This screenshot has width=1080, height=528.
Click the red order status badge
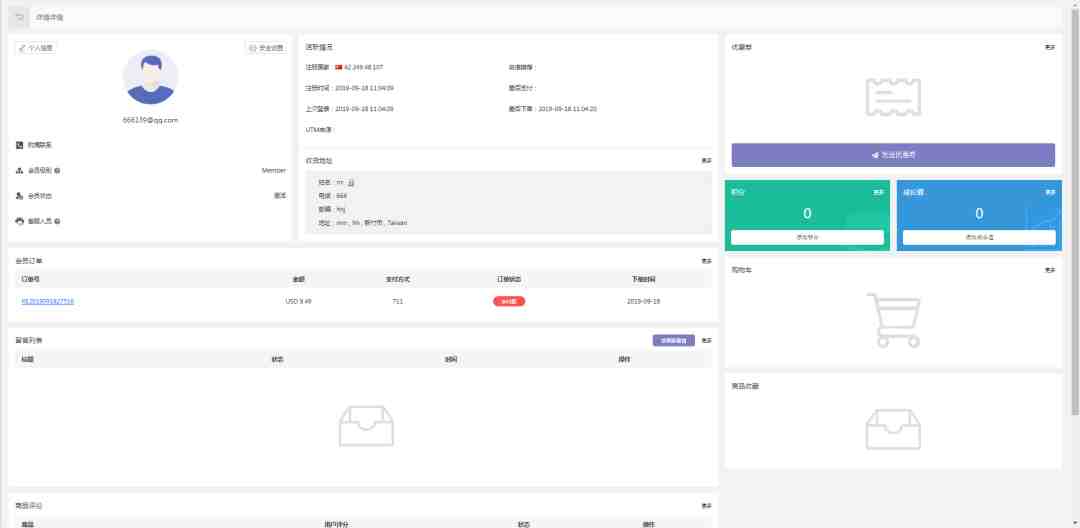pyautogui.click(x=508, y=301)
